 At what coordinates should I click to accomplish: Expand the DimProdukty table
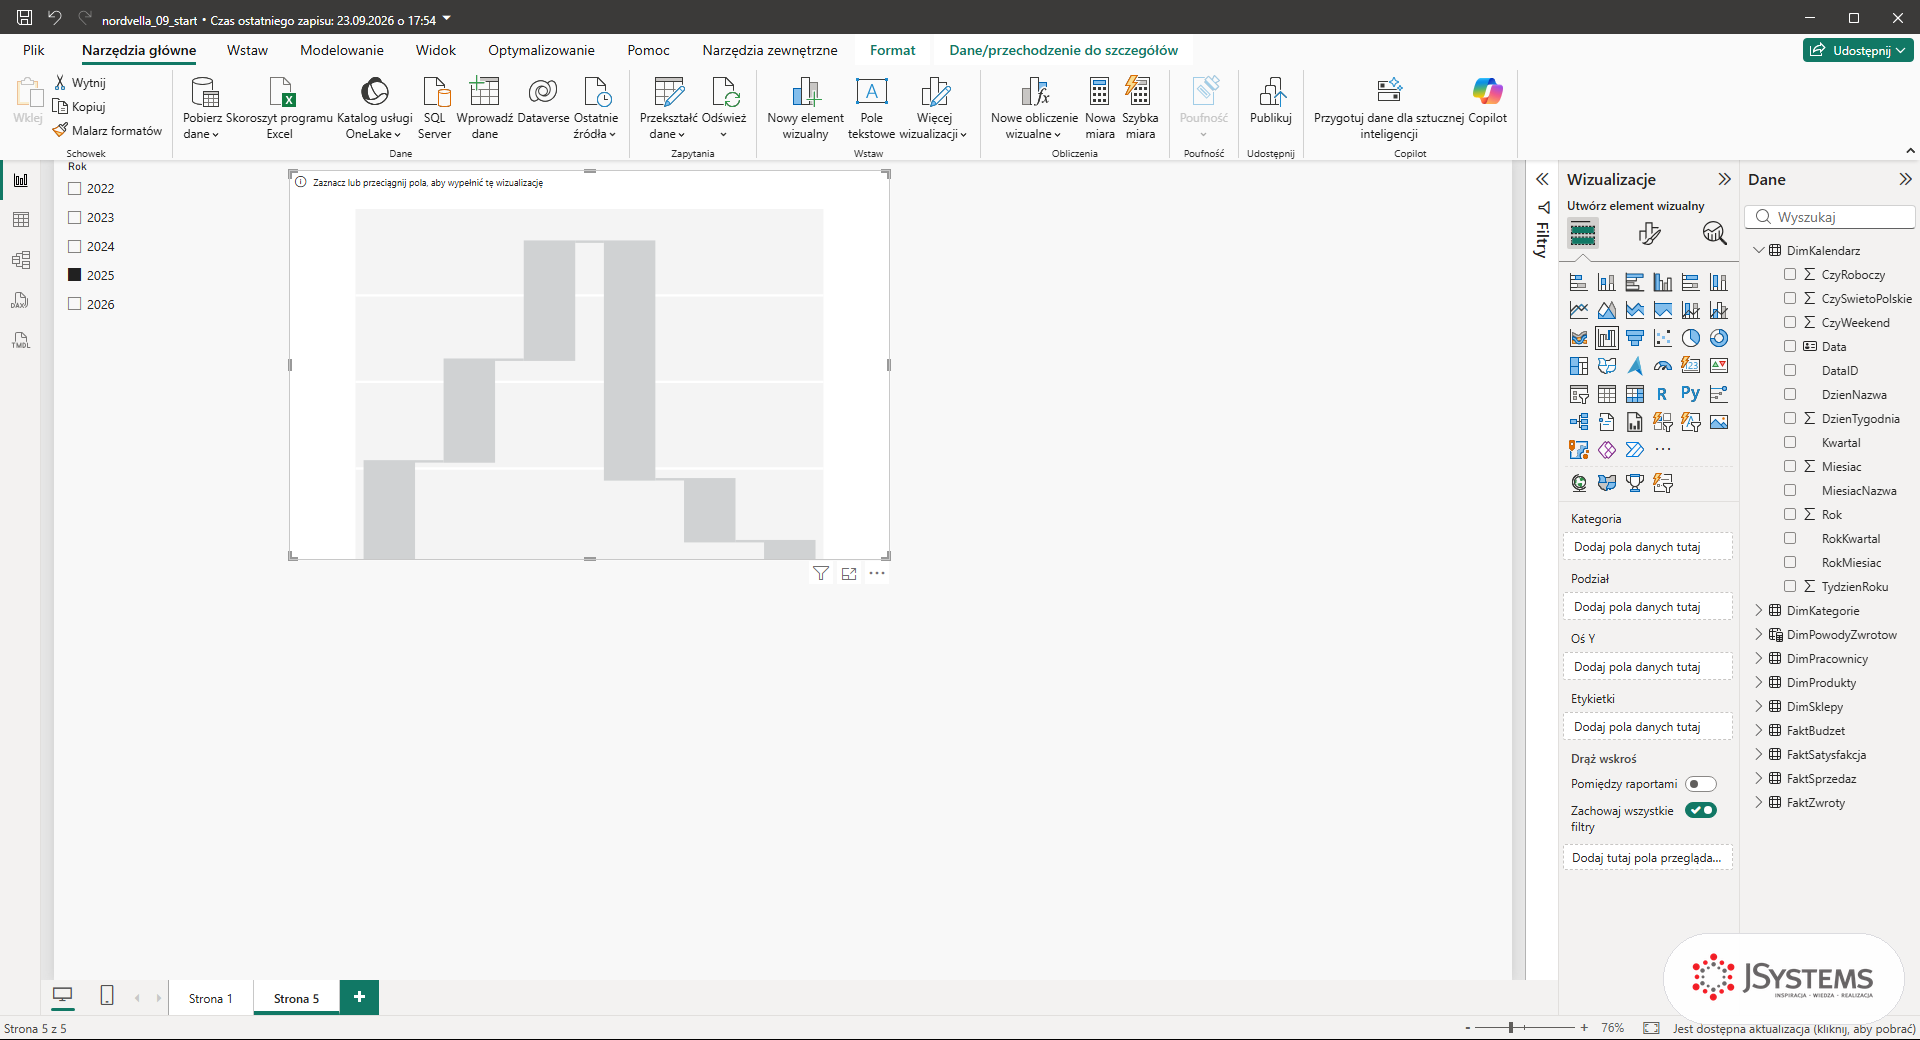(1759, 682)
